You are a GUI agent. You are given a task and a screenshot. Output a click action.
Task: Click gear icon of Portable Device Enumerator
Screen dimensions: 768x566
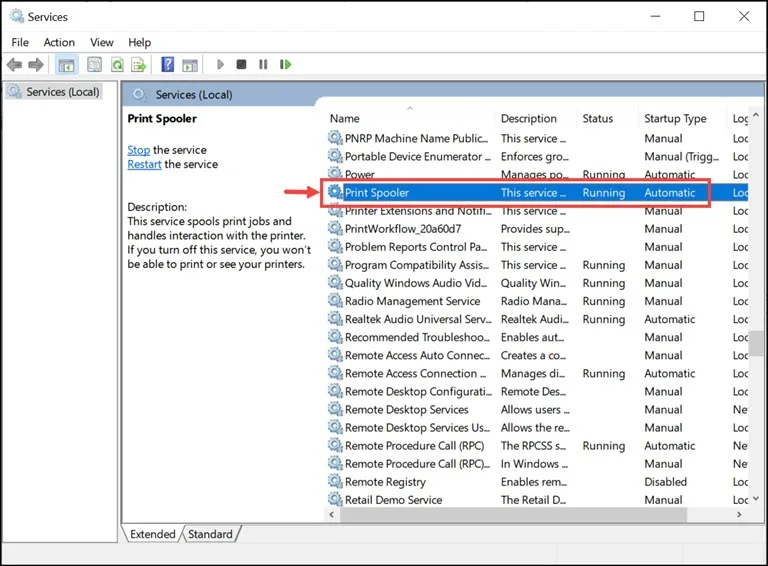click(335, 156)
